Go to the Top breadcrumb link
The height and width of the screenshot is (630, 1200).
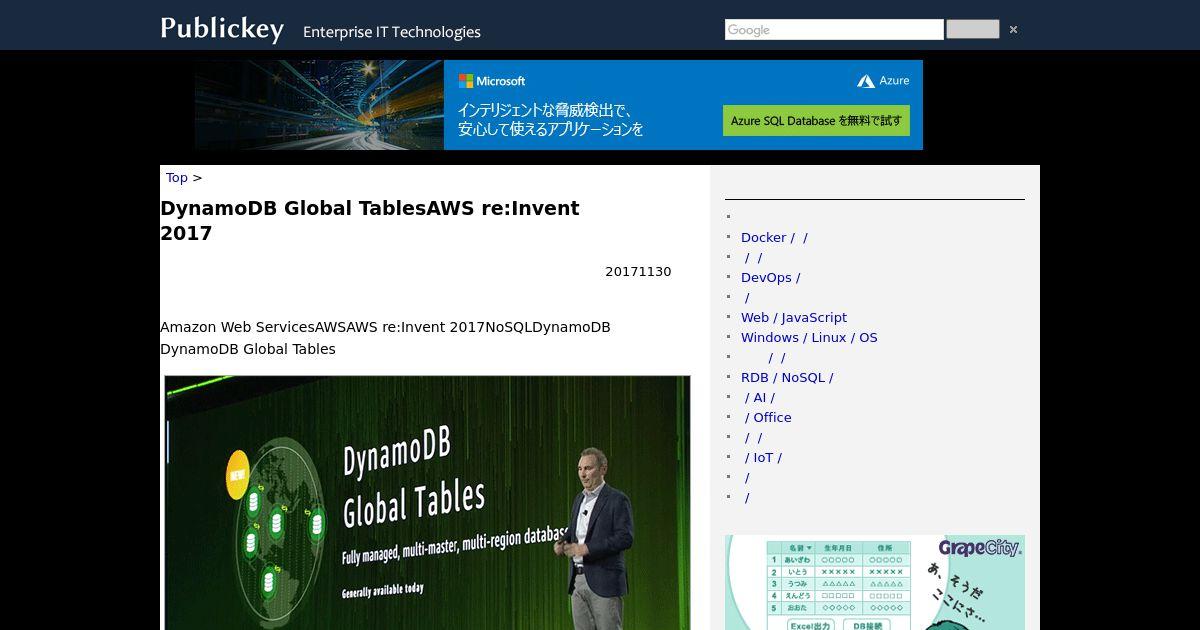point(177,177)
